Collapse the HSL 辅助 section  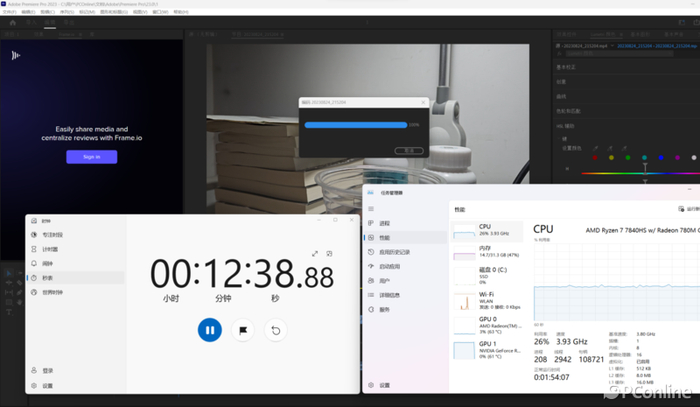pos(565,126)
